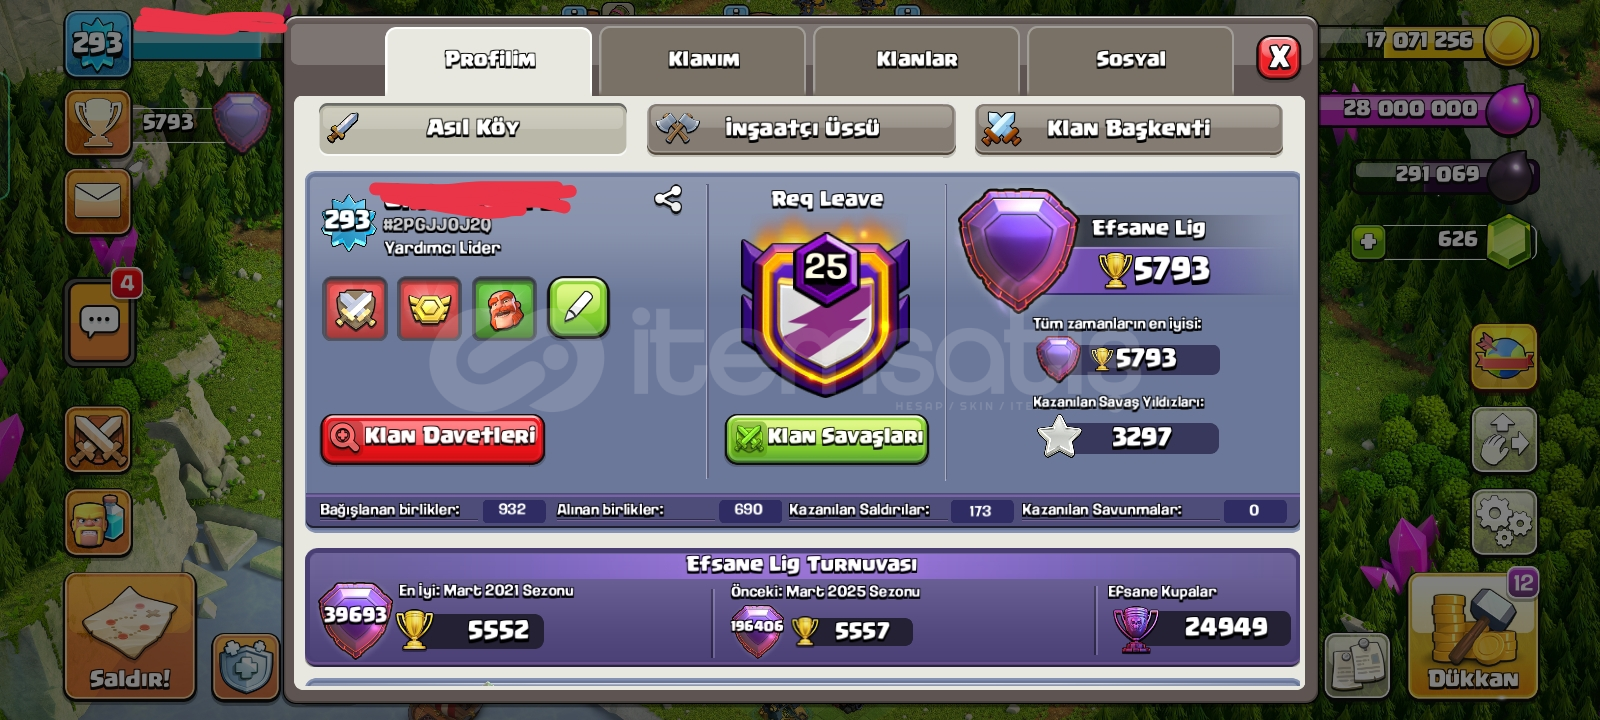
Task: Click the barbarian face label icon
Action: coord(505,308)
